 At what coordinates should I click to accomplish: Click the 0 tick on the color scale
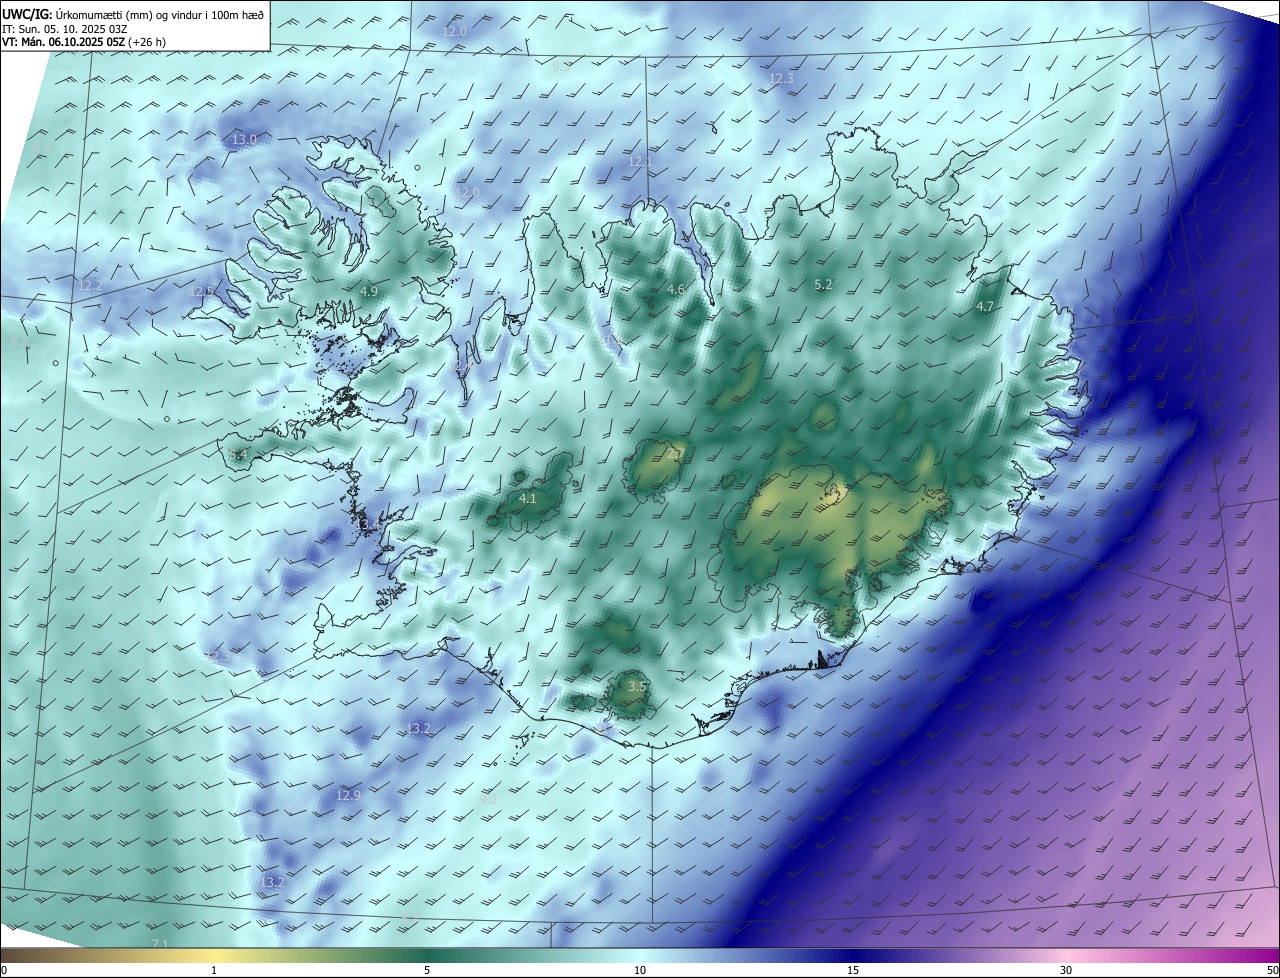pyautogui.click(x=3, y=970)
